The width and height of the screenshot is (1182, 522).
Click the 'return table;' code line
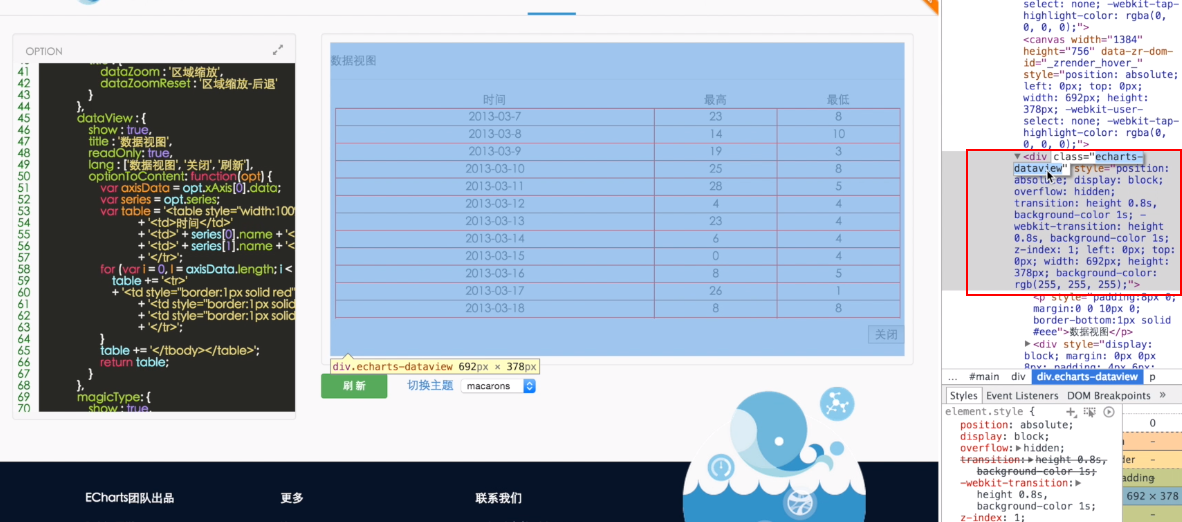click(134, 362)
